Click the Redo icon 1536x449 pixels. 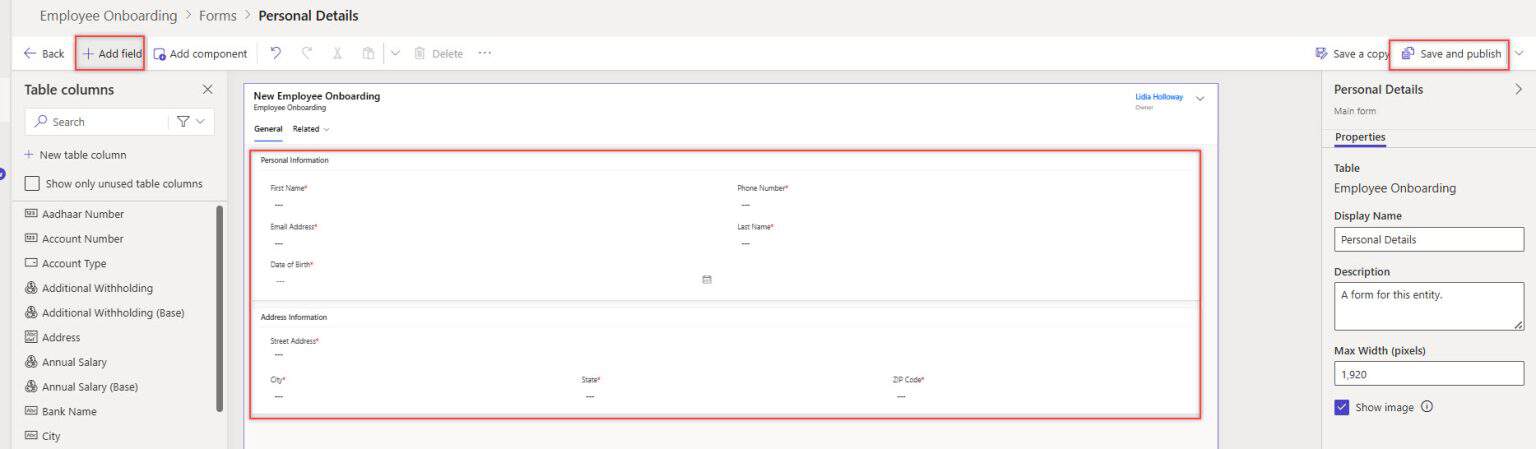307,53
